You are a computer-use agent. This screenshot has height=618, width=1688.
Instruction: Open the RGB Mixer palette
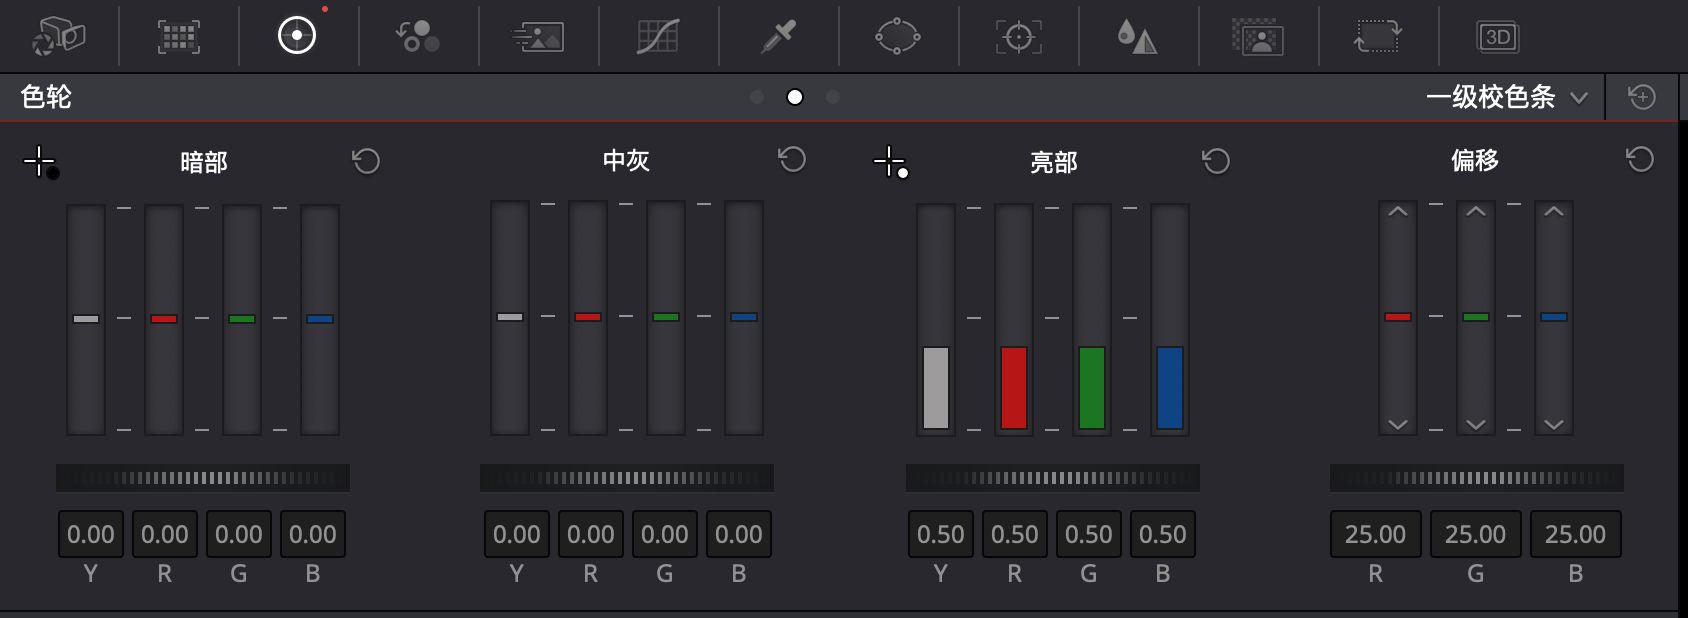pos(418,37)
